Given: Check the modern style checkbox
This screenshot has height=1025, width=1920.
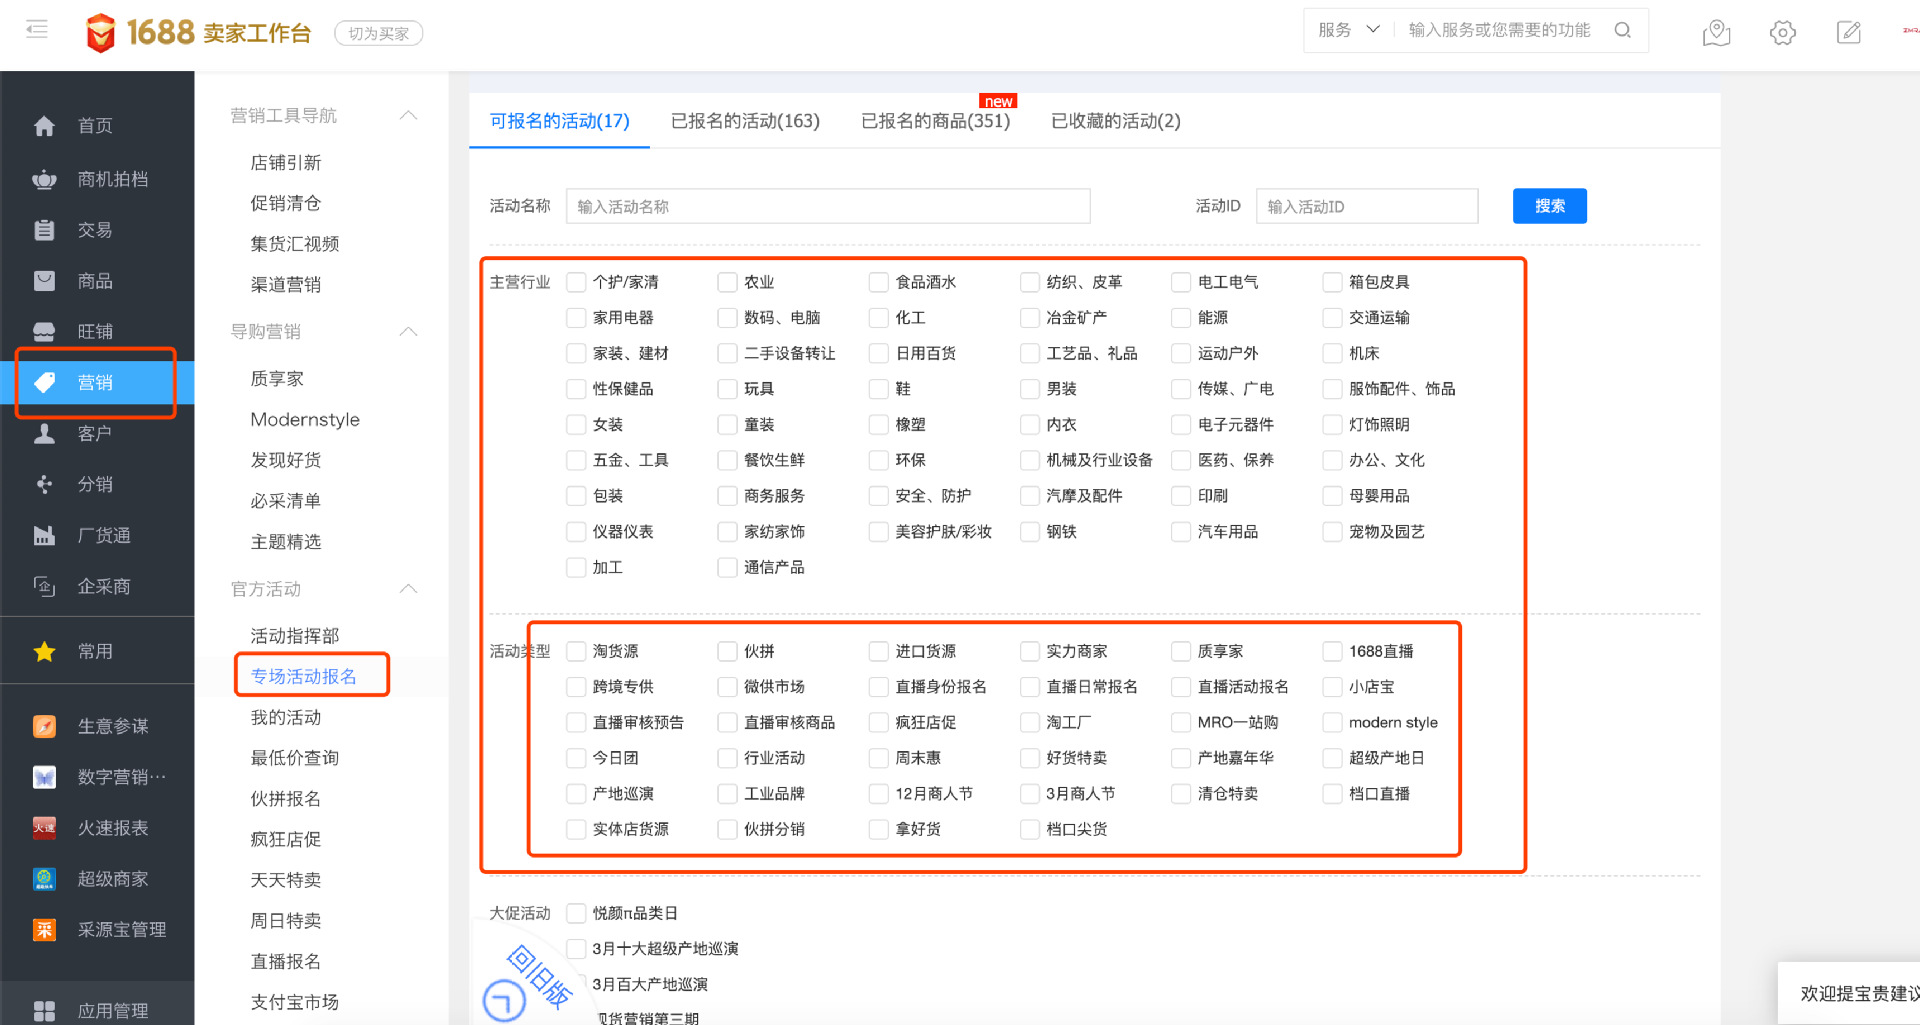Looking at the screenshot, I should point(1332,722).
